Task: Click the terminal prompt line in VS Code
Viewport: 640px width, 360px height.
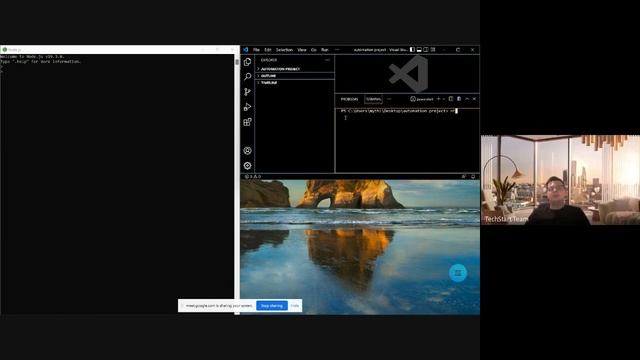Action: [x=399, y=111]
